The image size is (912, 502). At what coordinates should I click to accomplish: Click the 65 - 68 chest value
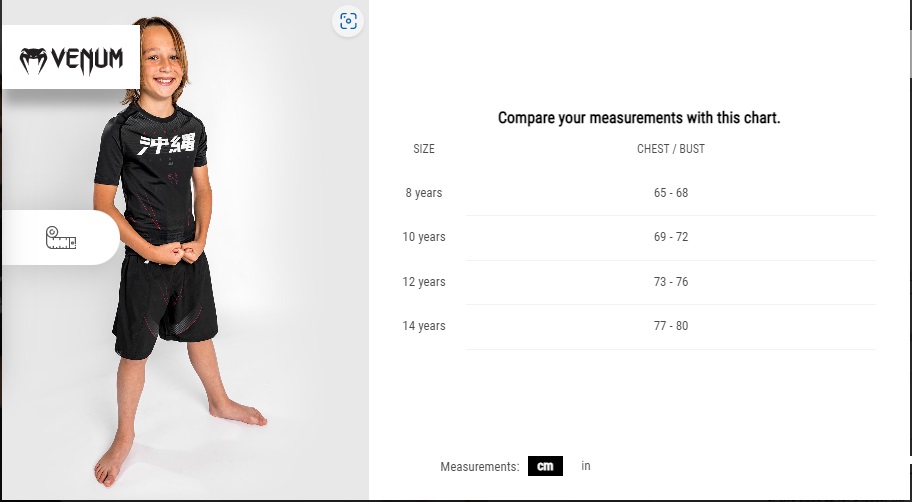(671, 193)
